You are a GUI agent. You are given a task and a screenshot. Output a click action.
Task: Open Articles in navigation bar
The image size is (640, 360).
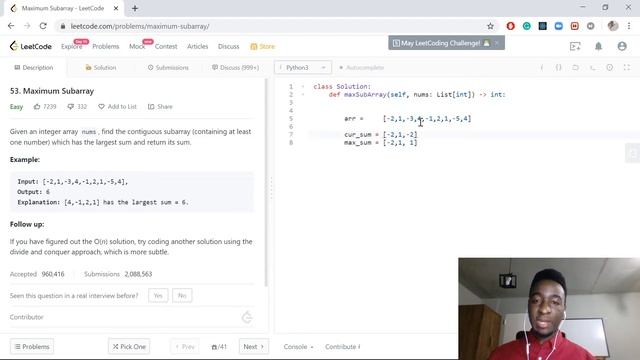click(198, 46)
